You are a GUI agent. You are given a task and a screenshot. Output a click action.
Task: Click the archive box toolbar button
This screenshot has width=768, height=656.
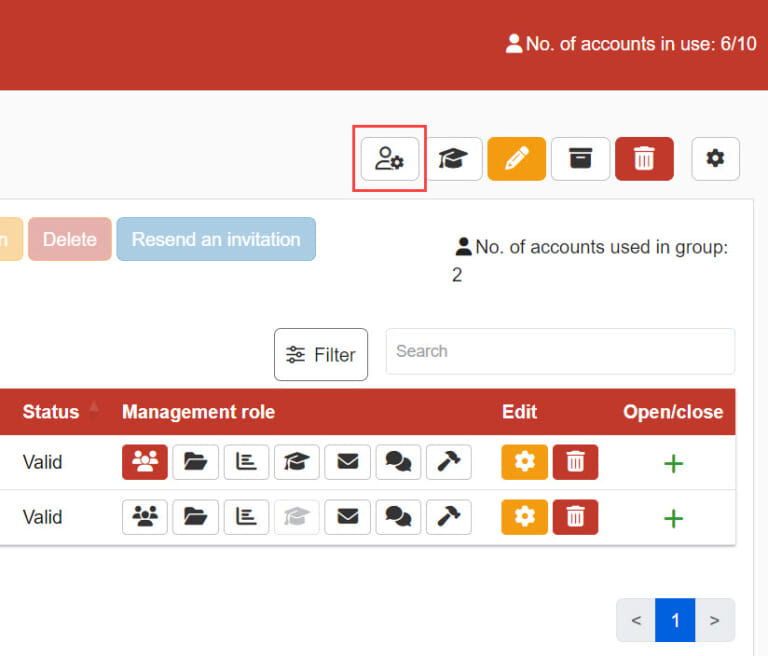point(580,159)
